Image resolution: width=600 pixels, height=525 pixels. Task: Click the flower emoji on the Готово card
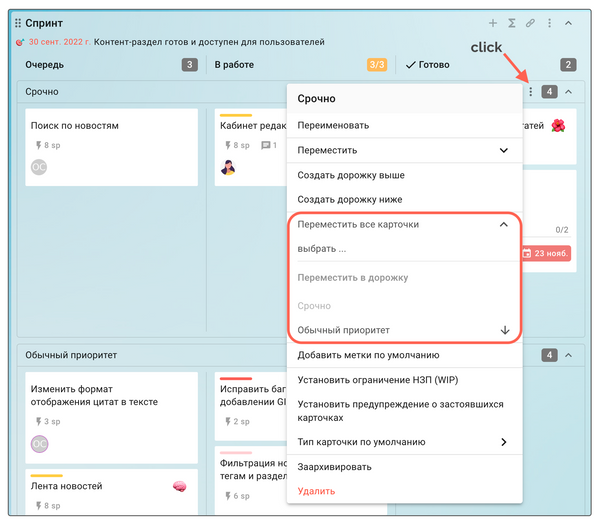pyautogui.click(x=558, y=126)
